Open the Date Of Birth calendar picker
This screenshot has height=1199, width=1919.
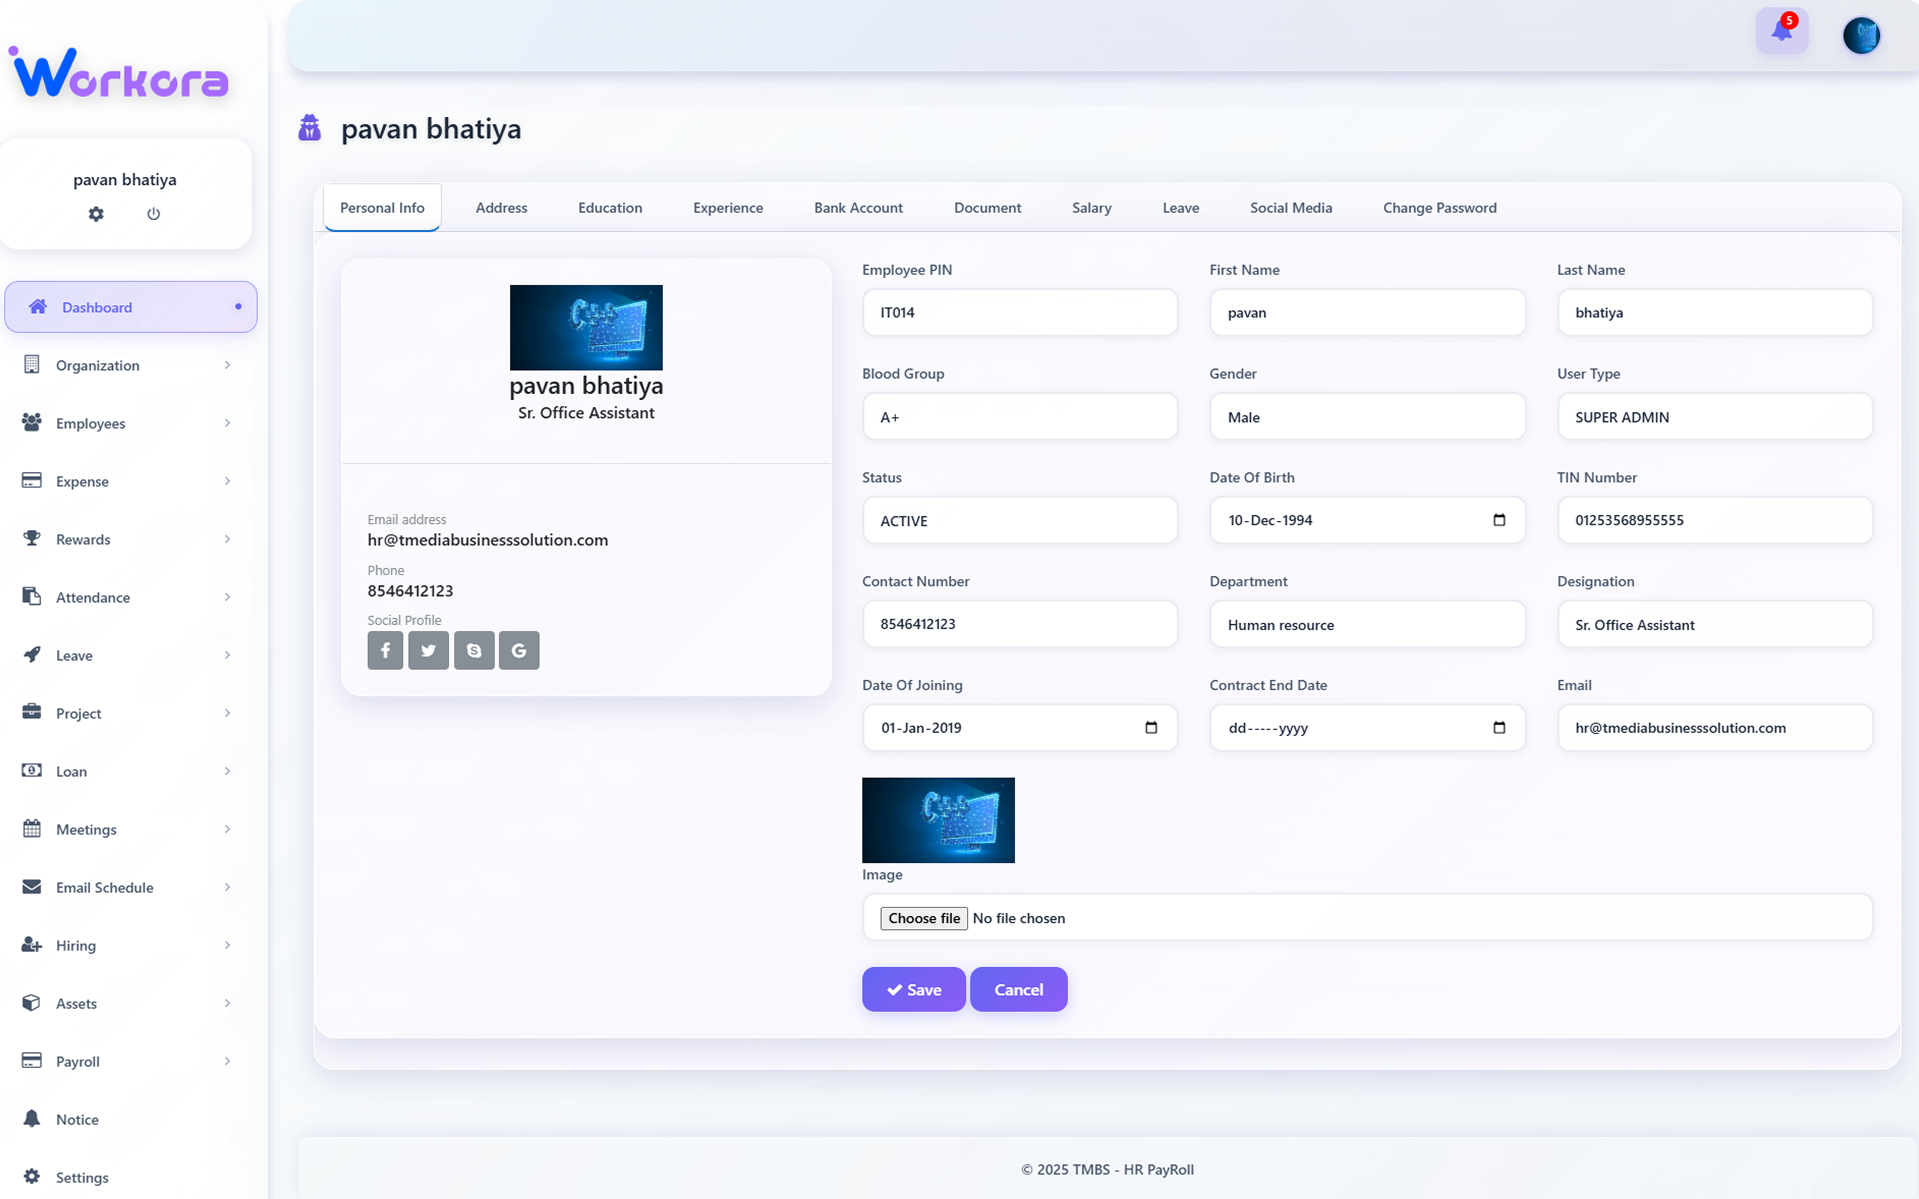1498,520
